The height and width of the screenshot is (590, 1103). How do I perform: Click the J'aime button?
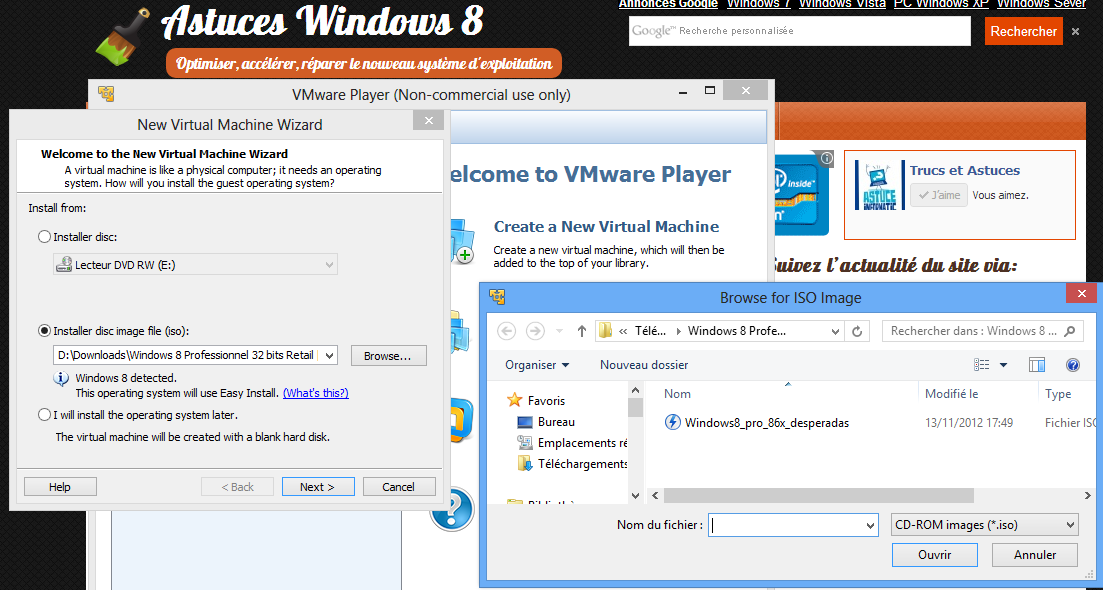(x=939, y=195)
